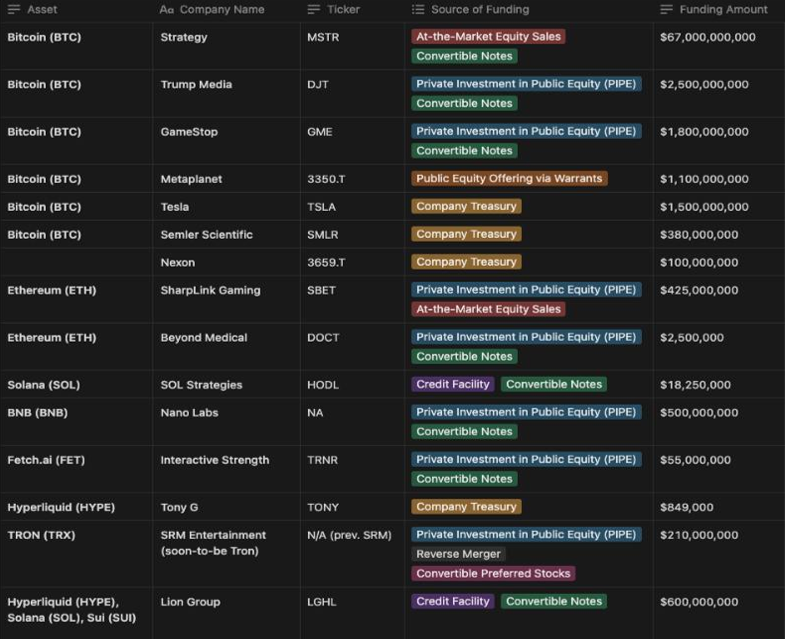
Task: Click company name 'Nexon'
Action: pos(178,262)
